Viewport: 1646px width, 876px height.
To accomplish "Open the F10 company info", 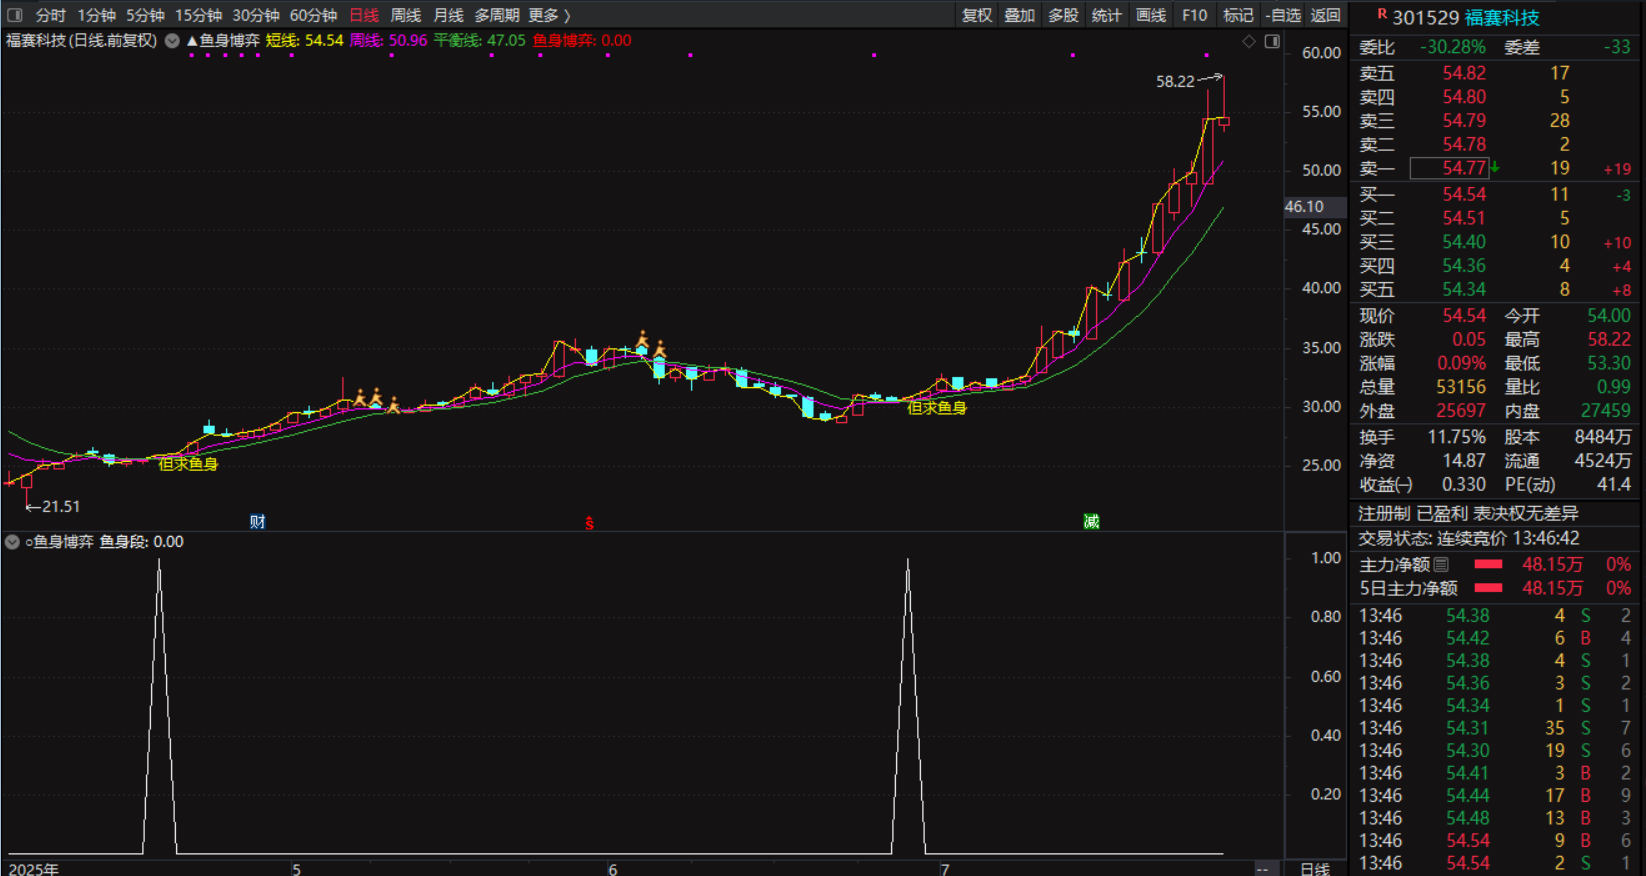I will pos(1194,15).
